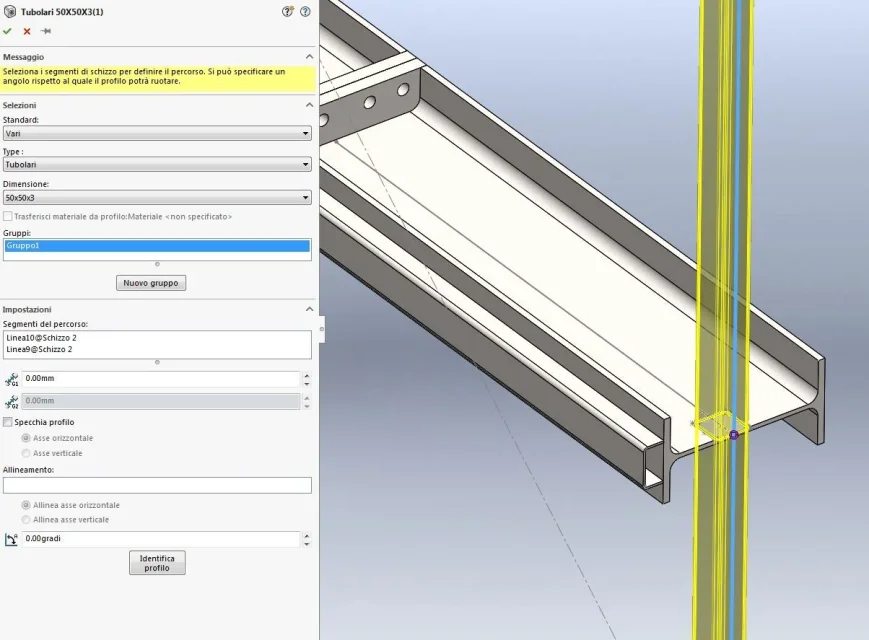Screen dimensions: 869x640
Task: Select Allinea asse verticale radio button
Action: 25,520
